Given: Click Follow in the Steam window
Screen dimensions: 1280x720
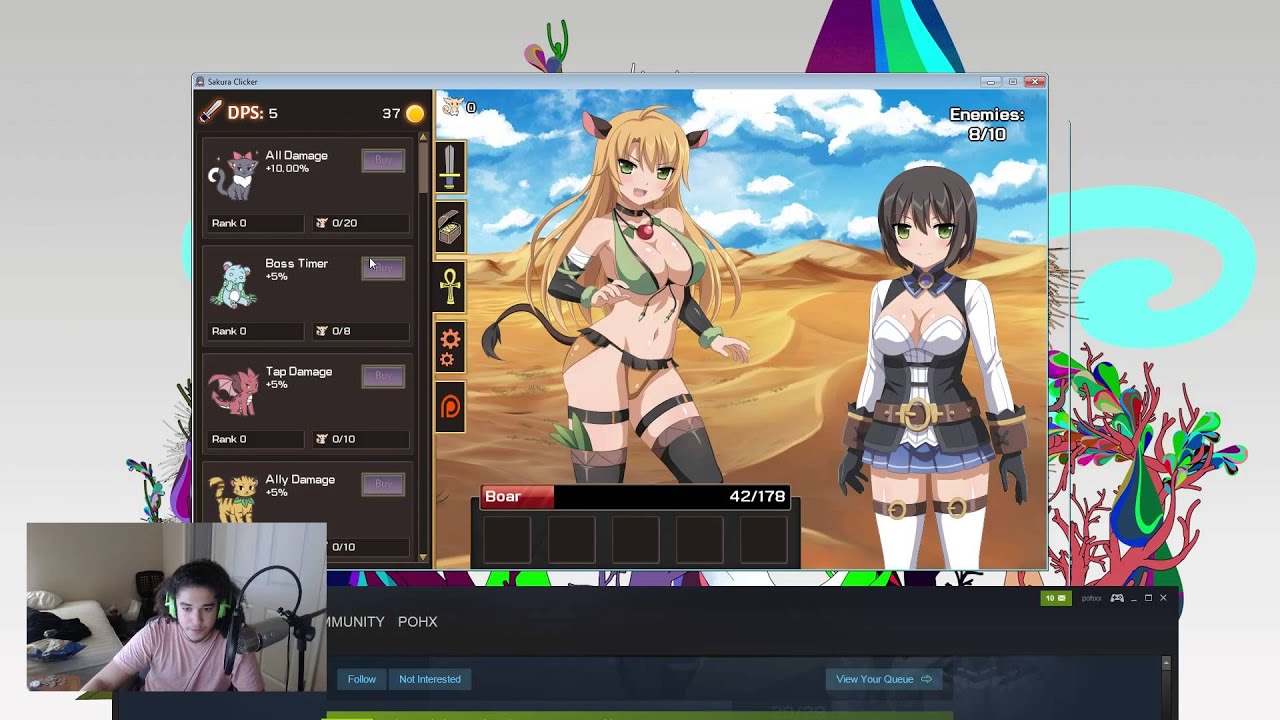Looking at the screenshot, I should click(x=362, y=679).
